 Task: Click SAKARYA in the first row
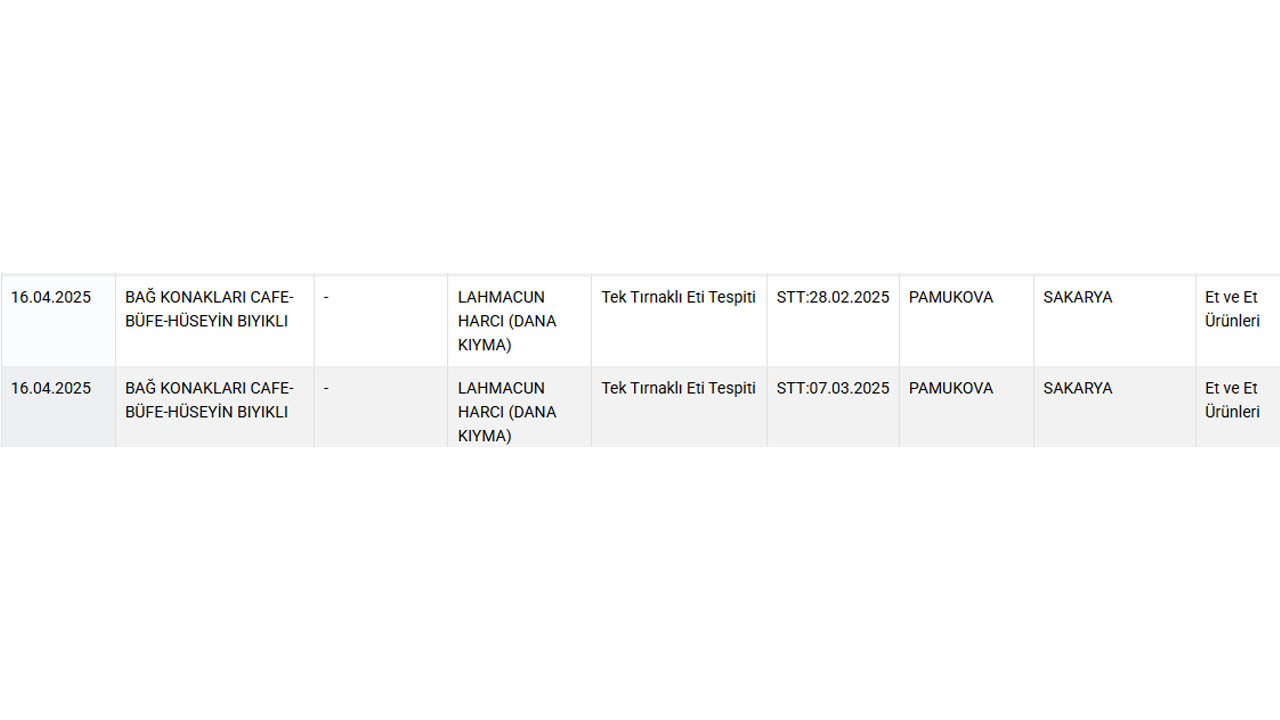pyautogui.click(x=1077, y=297)
